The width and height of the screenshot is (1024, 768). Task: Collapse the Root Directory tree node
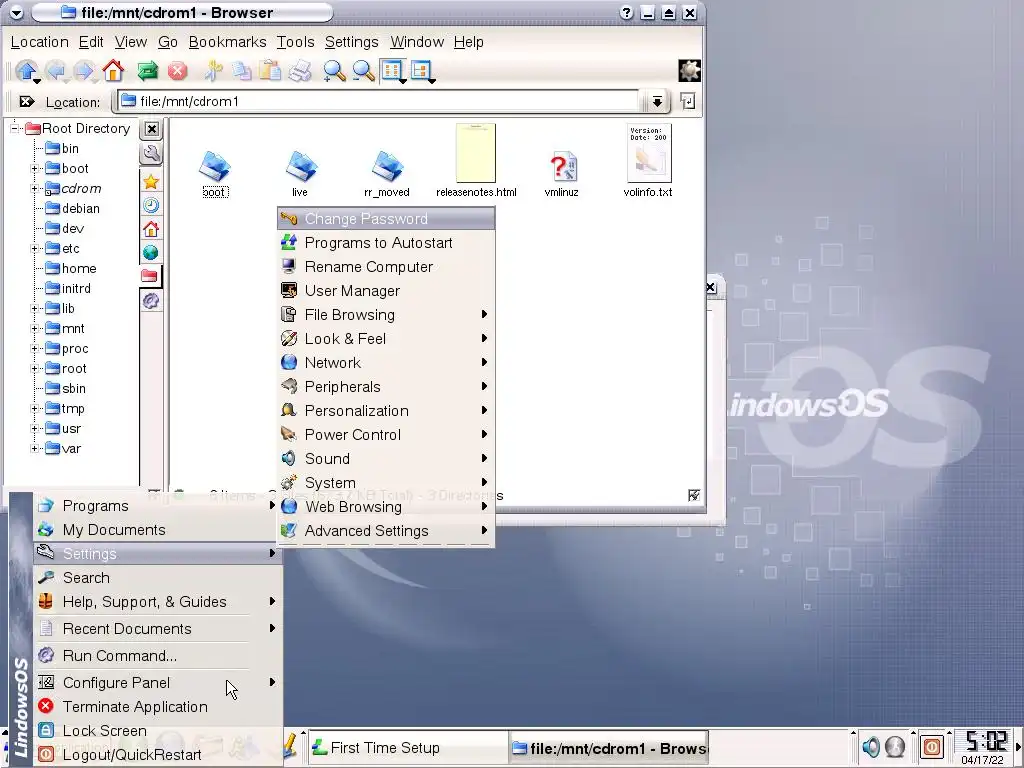point(14,128)
